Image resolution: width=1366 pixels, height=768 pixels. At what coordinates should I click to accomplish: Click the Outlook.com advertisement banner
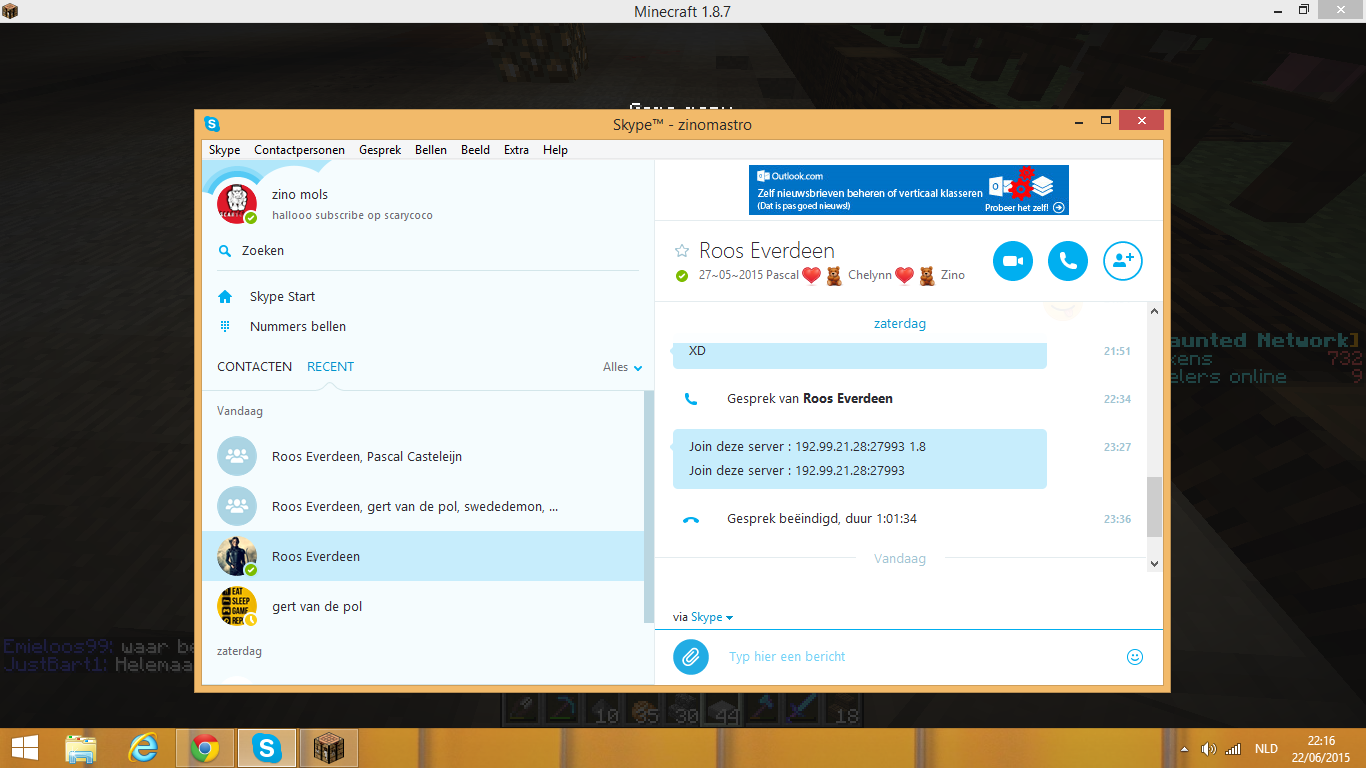909,190
